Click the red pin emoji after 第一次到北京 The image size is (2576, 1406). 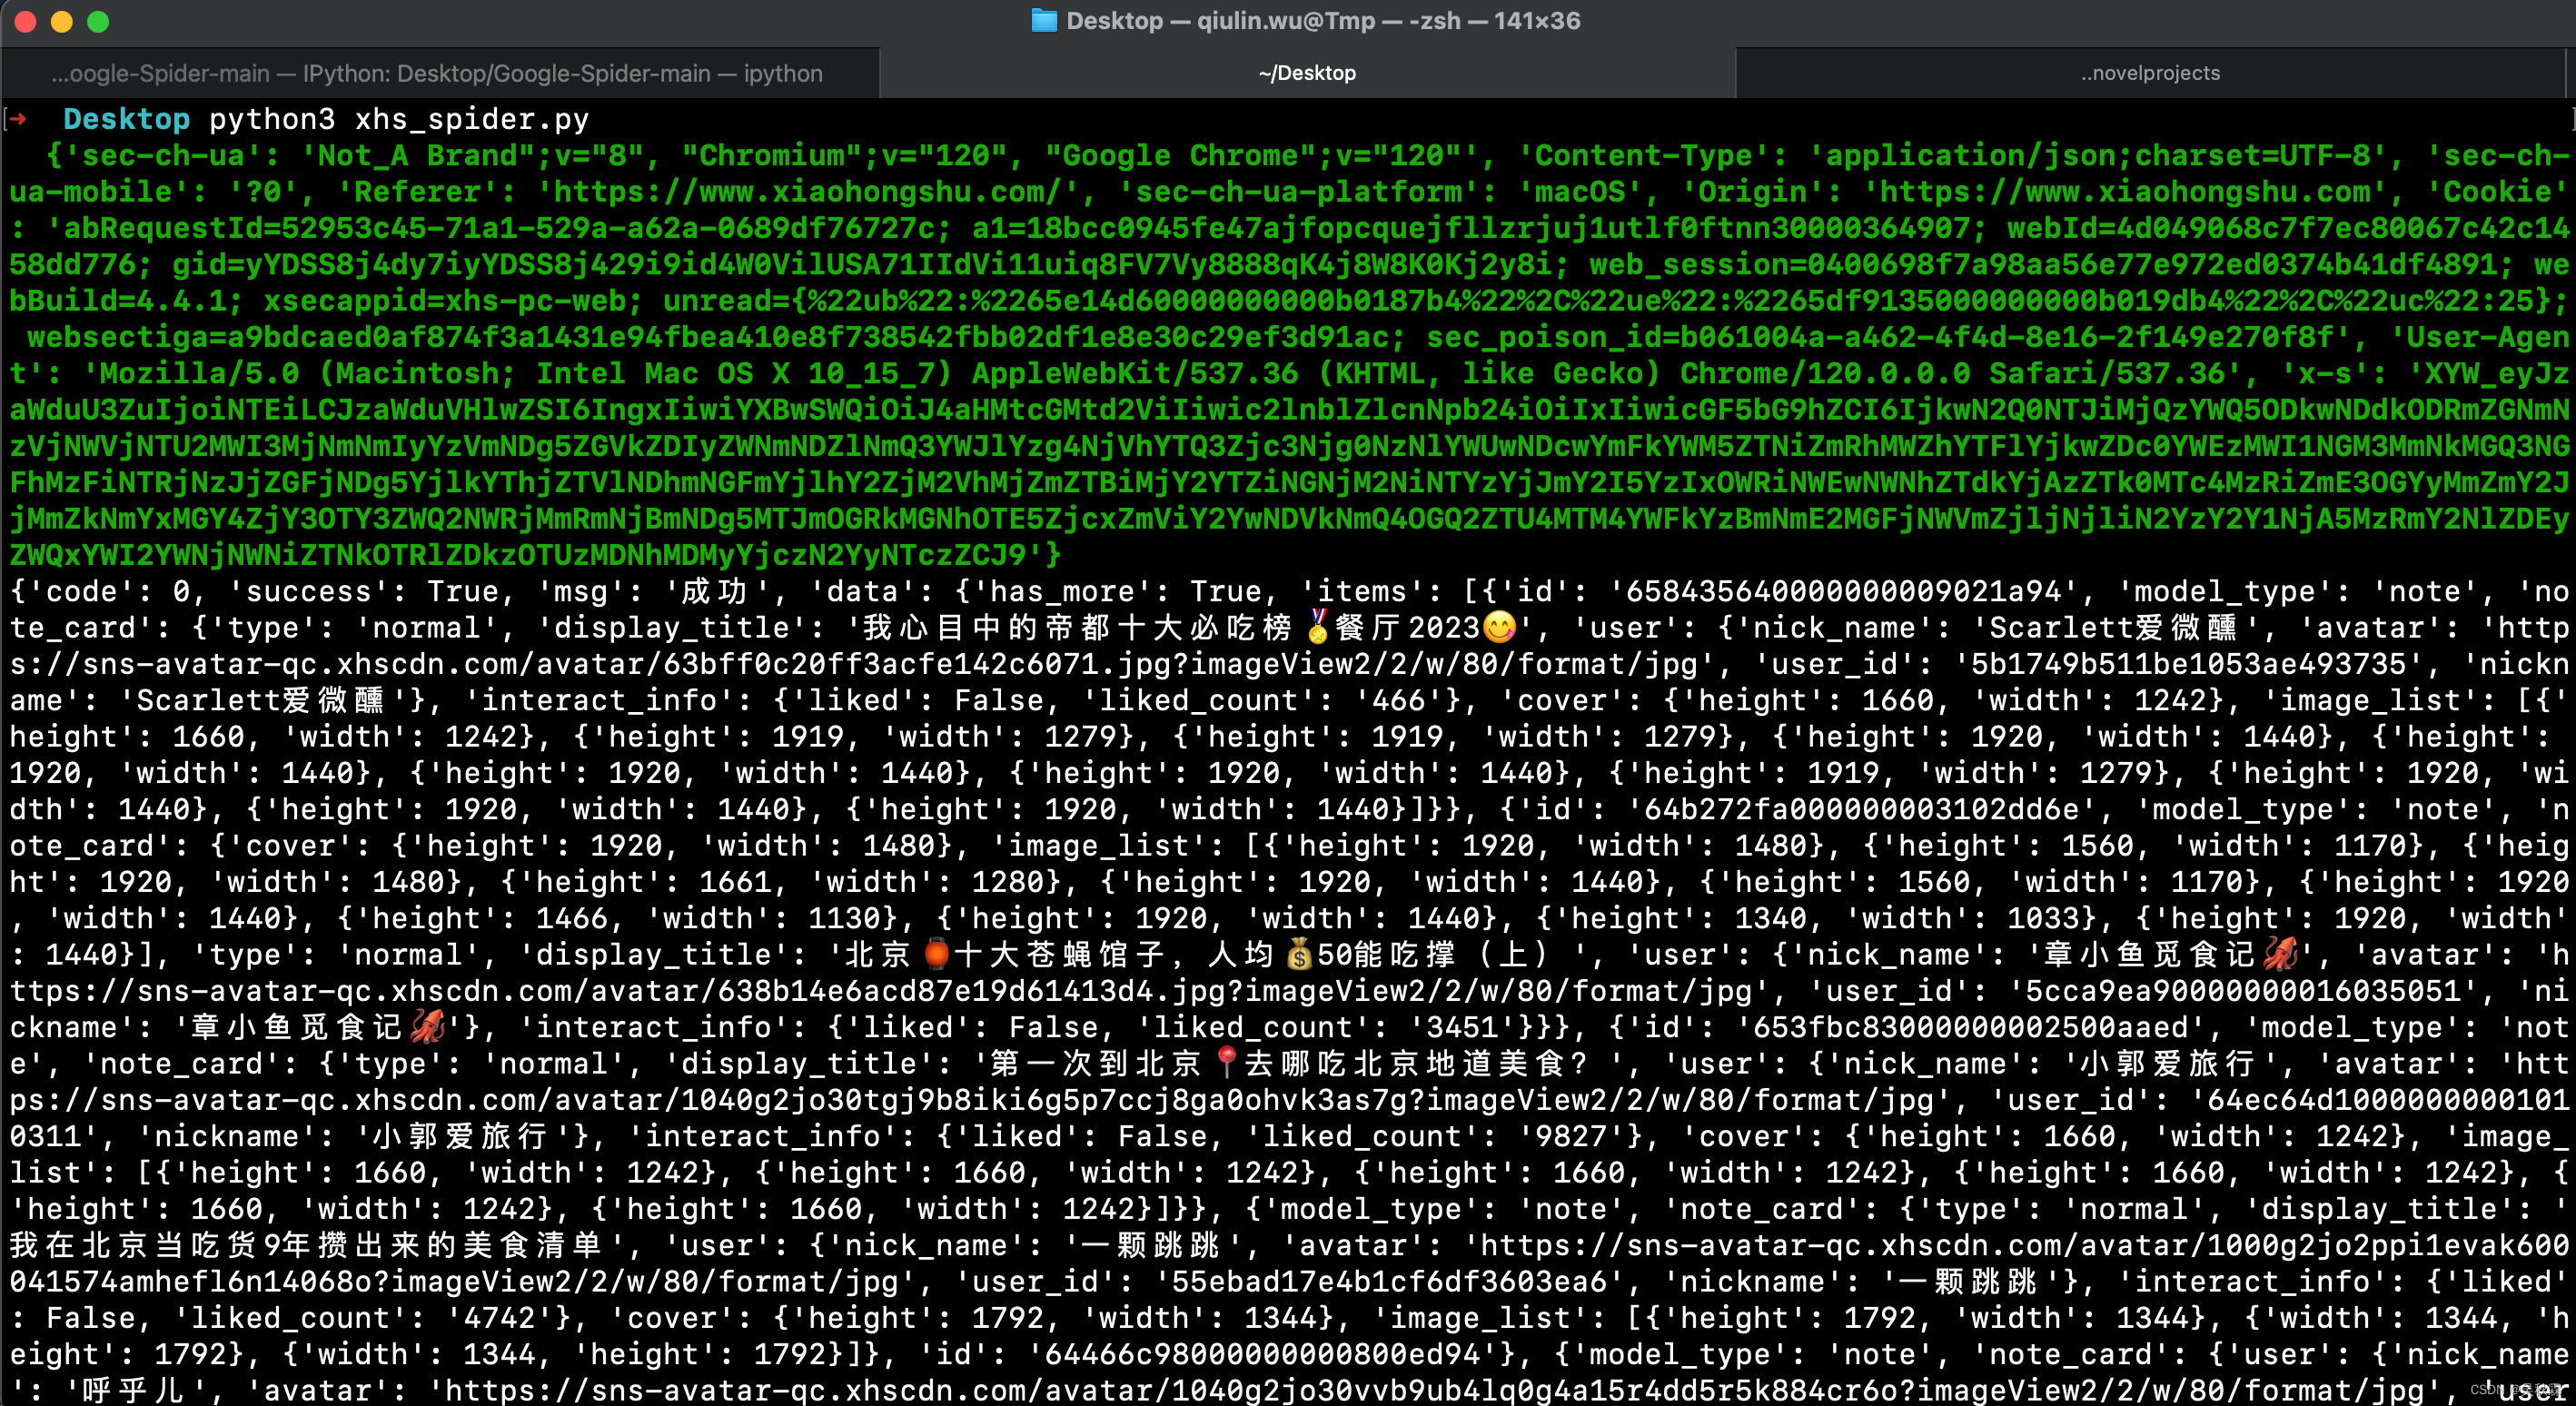point(1227,1063)
